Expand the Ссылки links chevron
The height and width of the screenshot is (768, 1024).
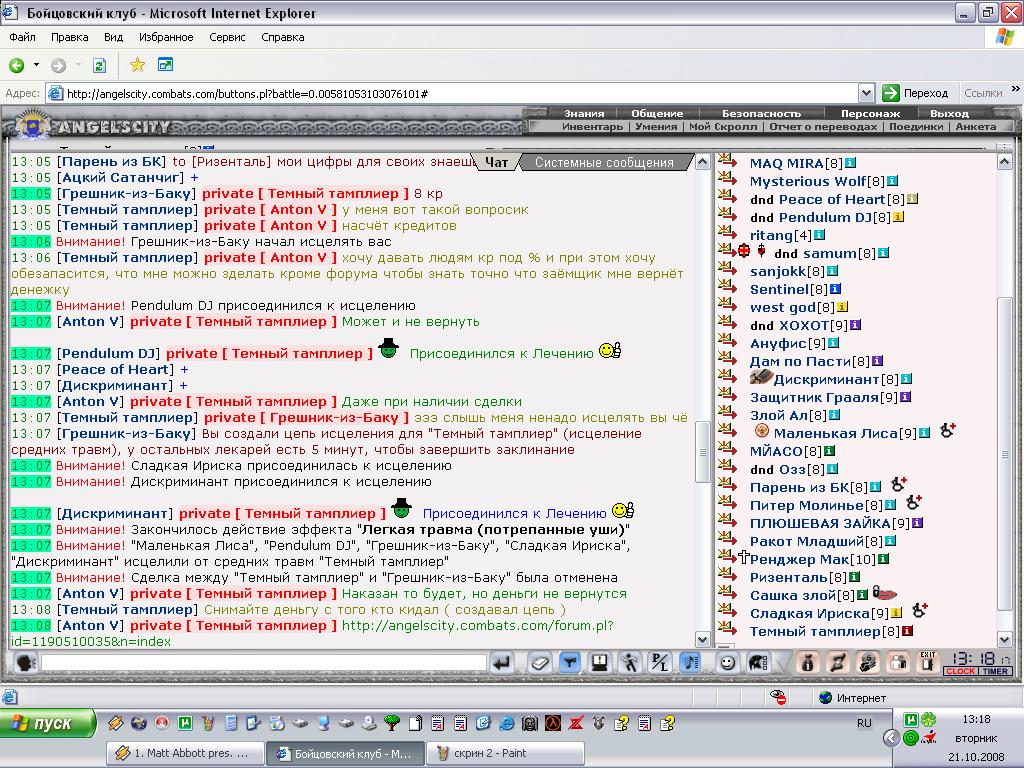click(1016, 89)
